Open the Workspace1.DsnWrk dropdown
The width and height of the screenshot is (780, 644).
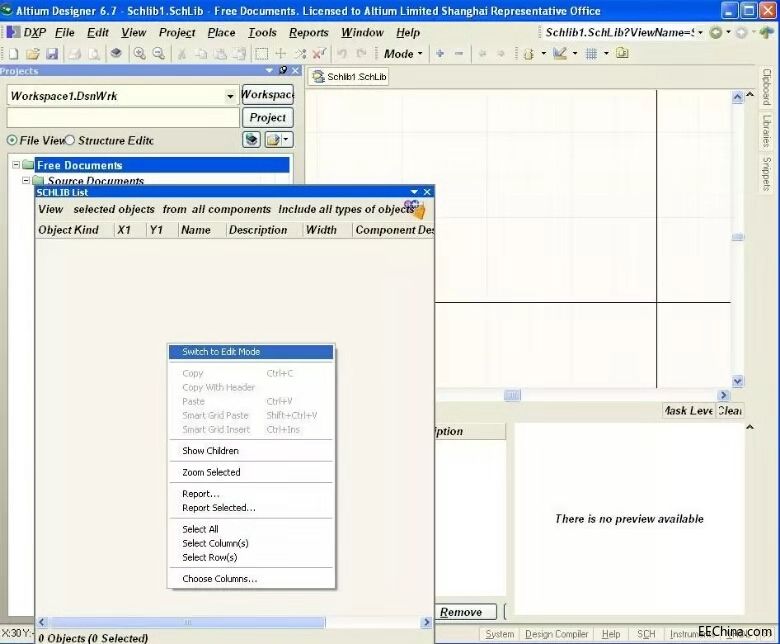pyautogui.click(x=230, y=96)
